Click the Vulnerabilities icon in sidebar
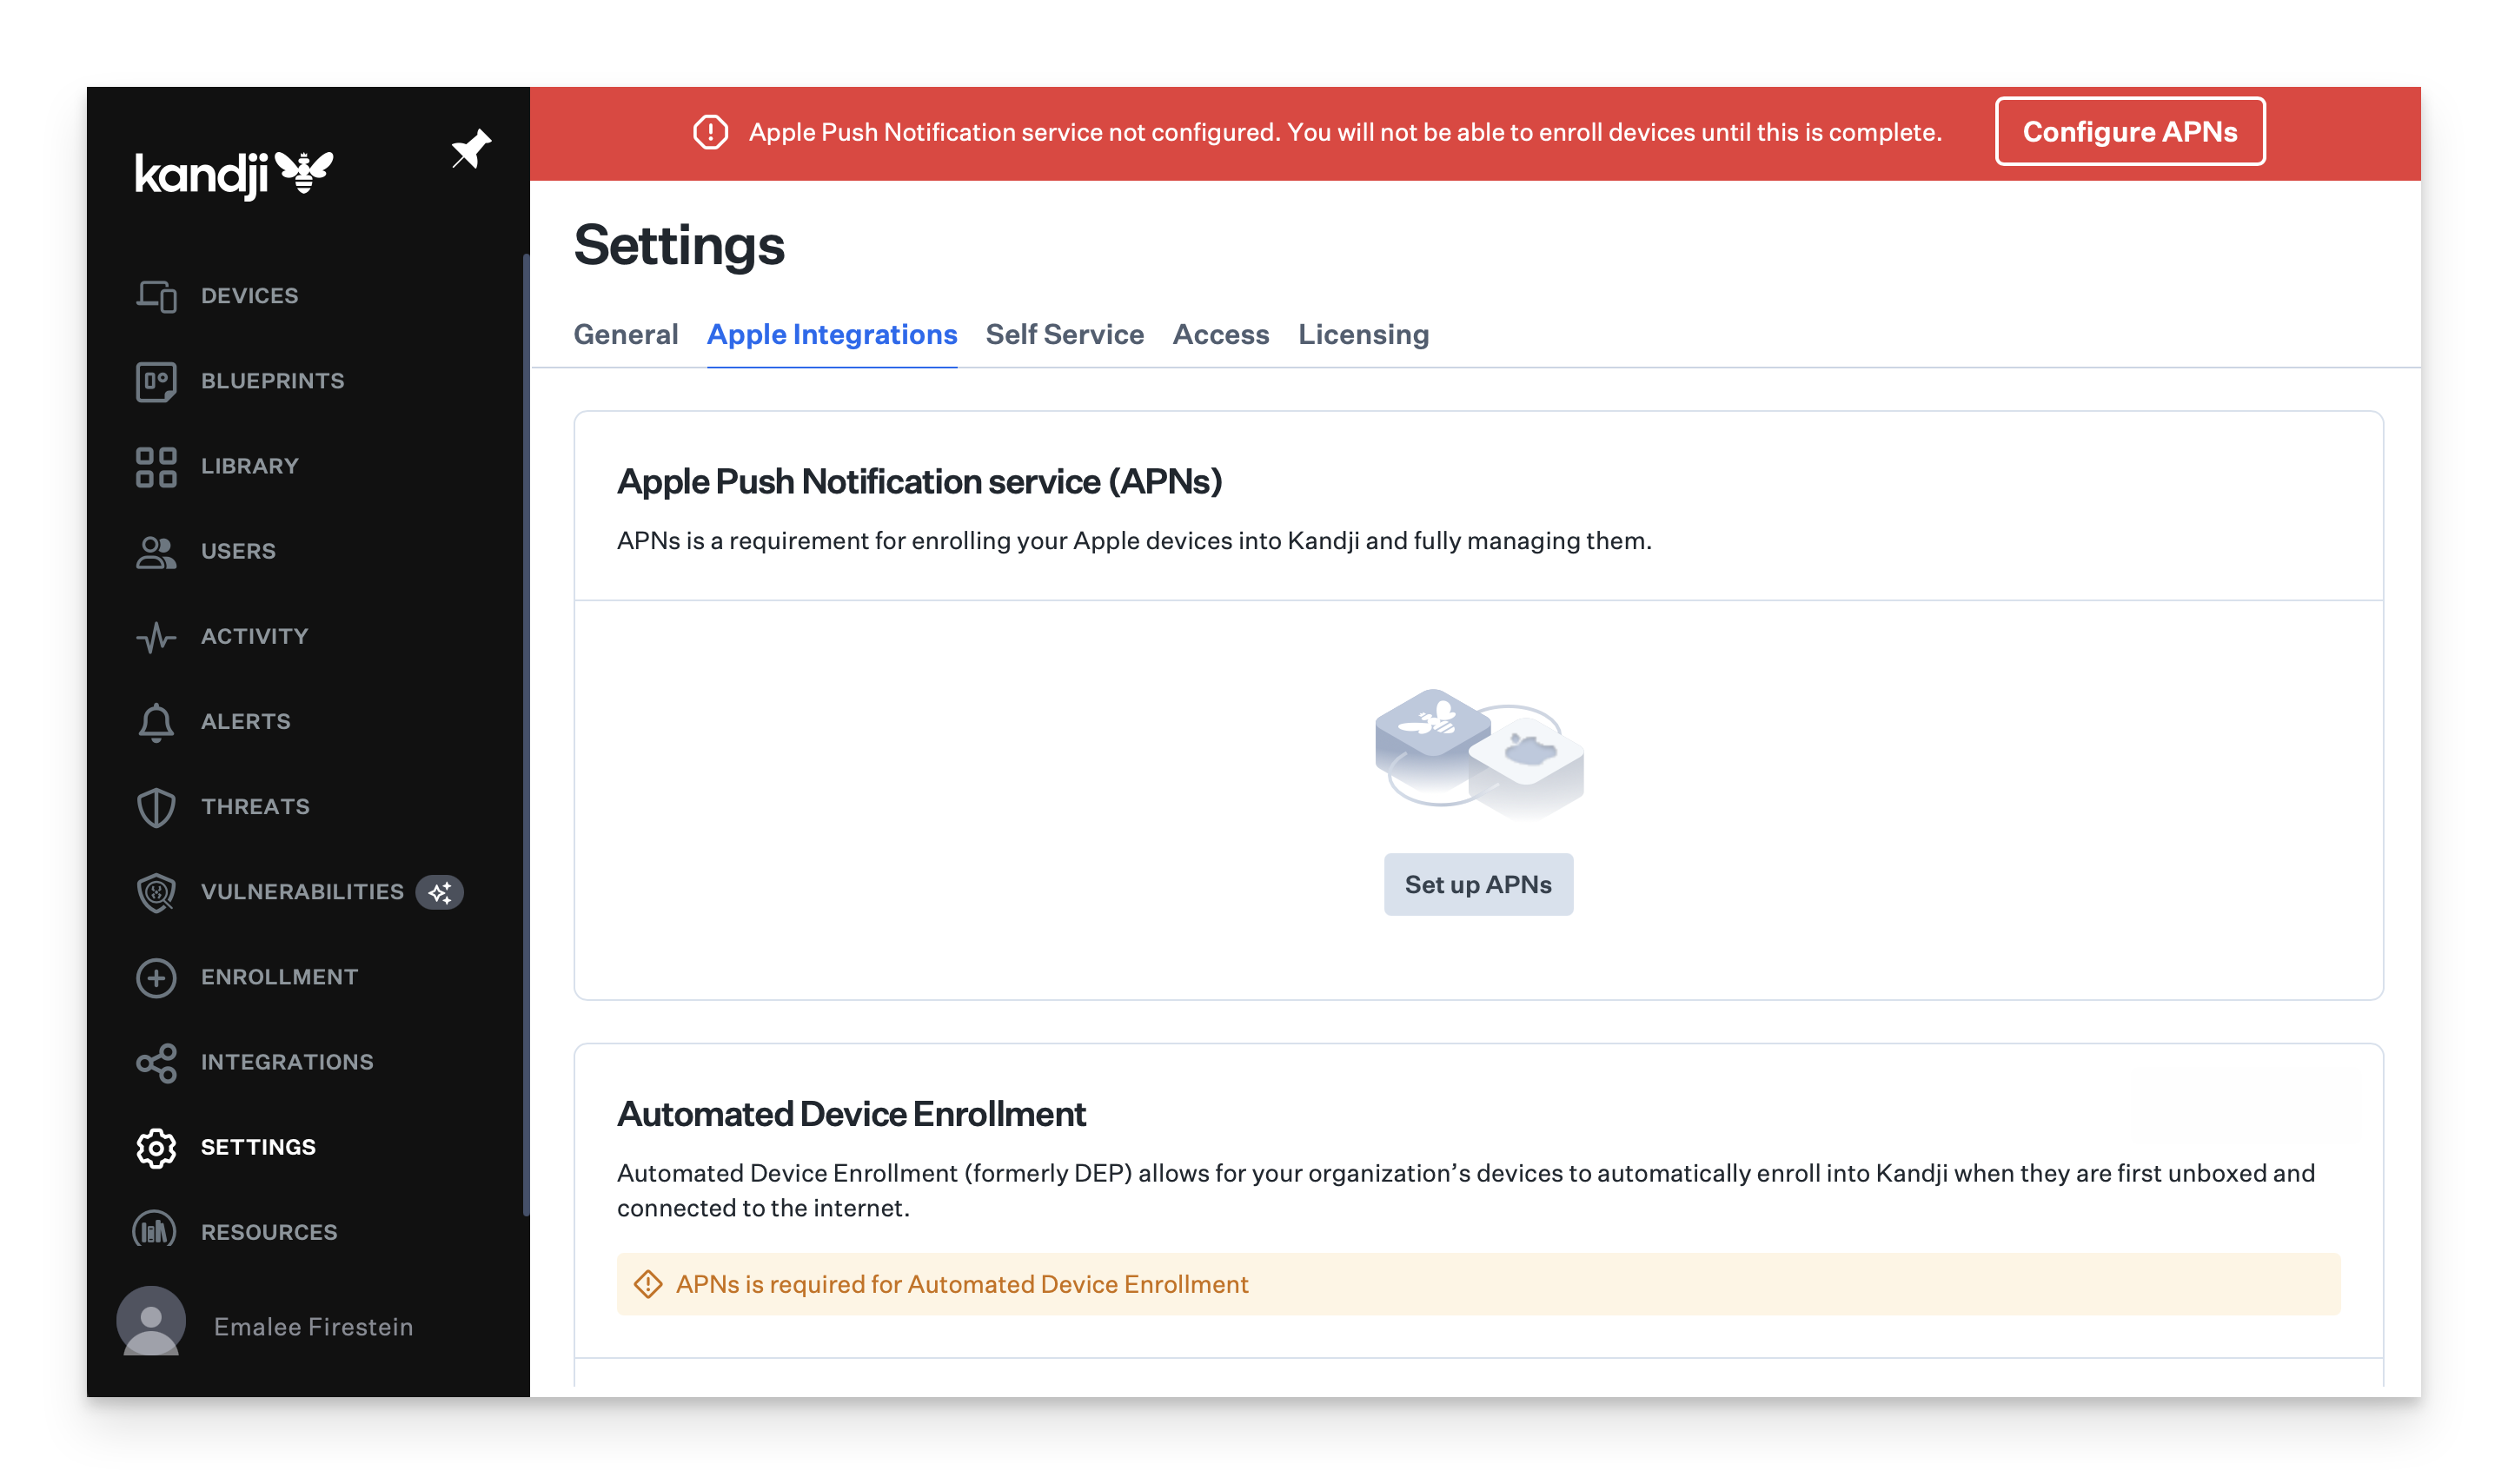 pos(157,891)
